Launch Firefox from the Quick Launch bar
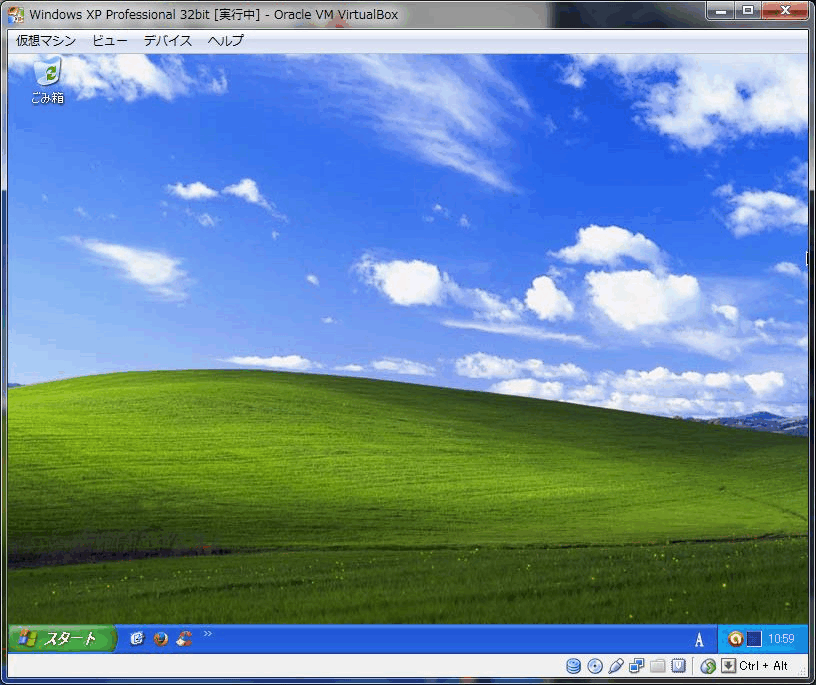The image size is (816, 685). click(x=160, y=639)
